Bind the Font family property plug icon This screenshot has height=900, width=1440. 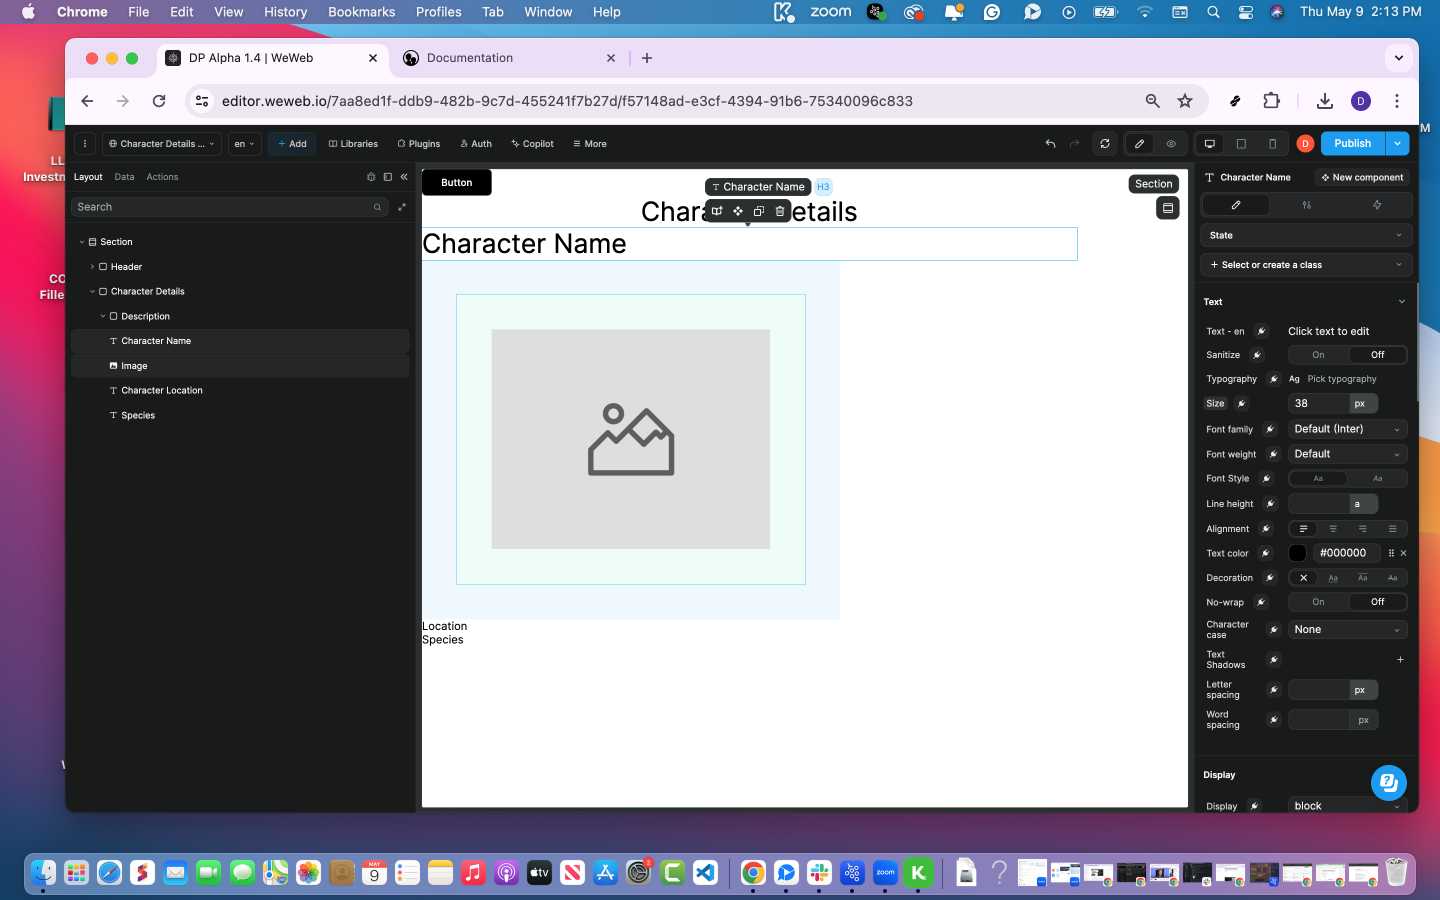[1270, 429]
